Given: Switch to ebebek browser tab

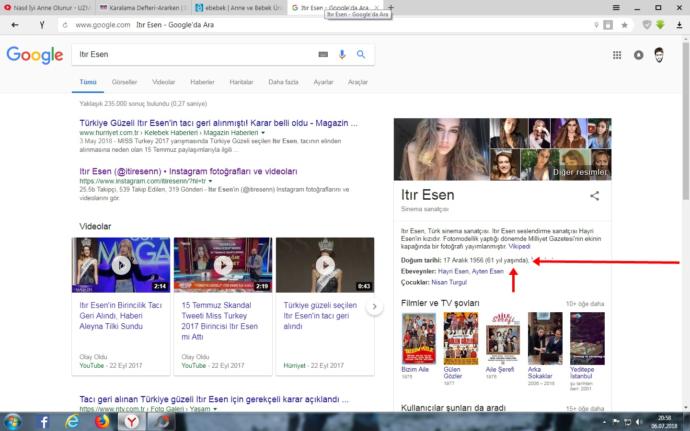Looking at the screenshot, I should [239, 7].
